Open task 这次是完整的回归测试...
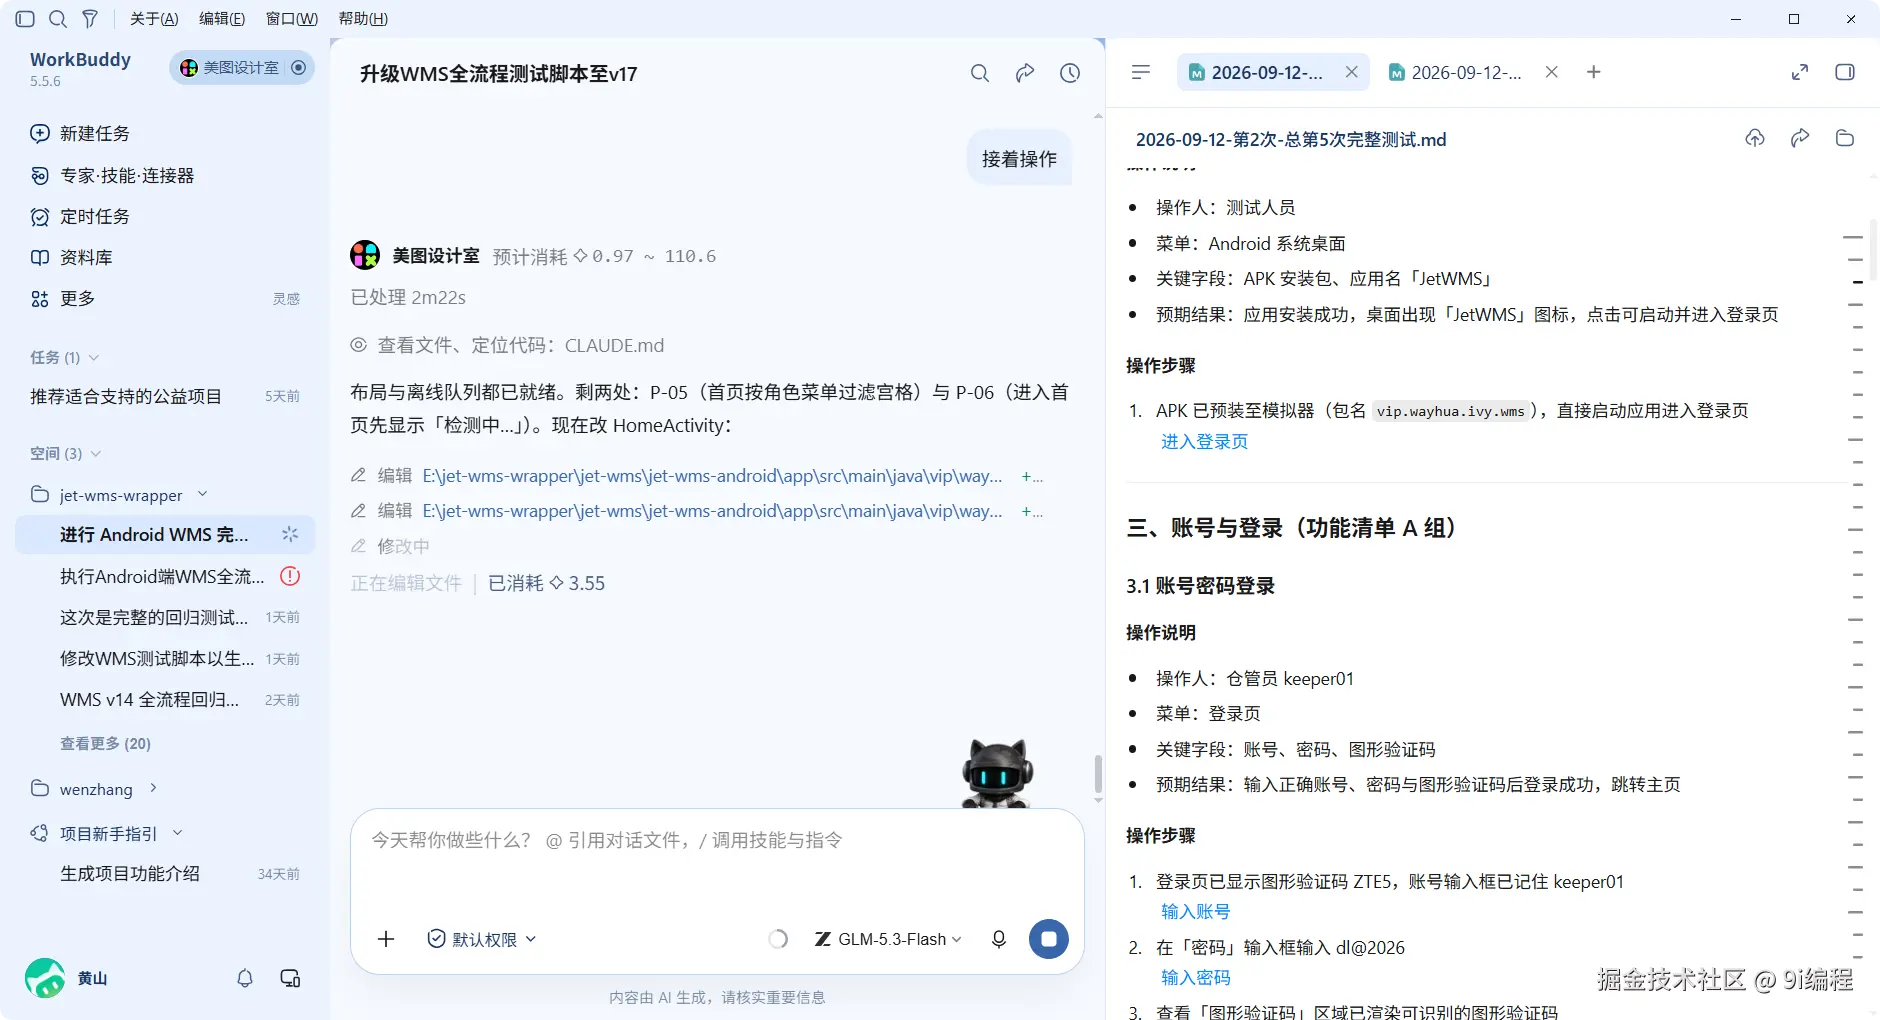1880x1020 pixels. (x=165, y=617)
